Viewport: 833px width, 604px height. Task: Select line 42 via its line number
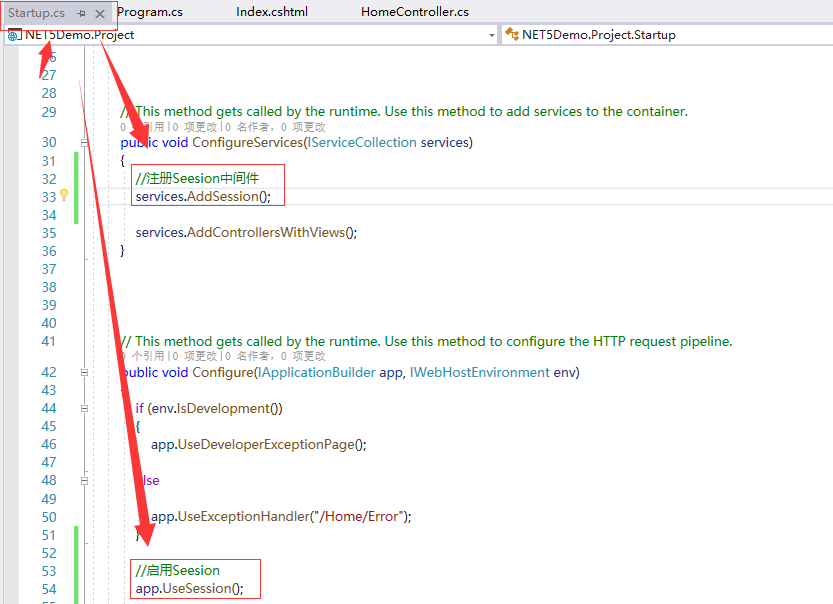tap(48, 372)
